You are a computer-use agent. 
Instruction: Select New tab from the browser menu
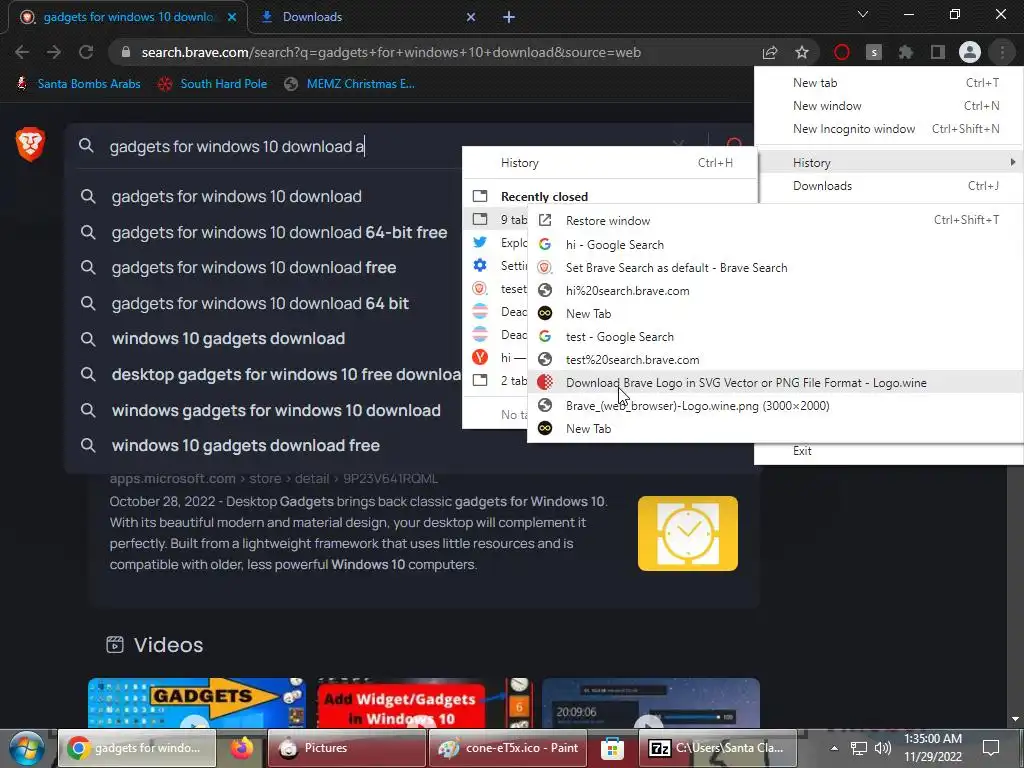click(x=889, y=83)
